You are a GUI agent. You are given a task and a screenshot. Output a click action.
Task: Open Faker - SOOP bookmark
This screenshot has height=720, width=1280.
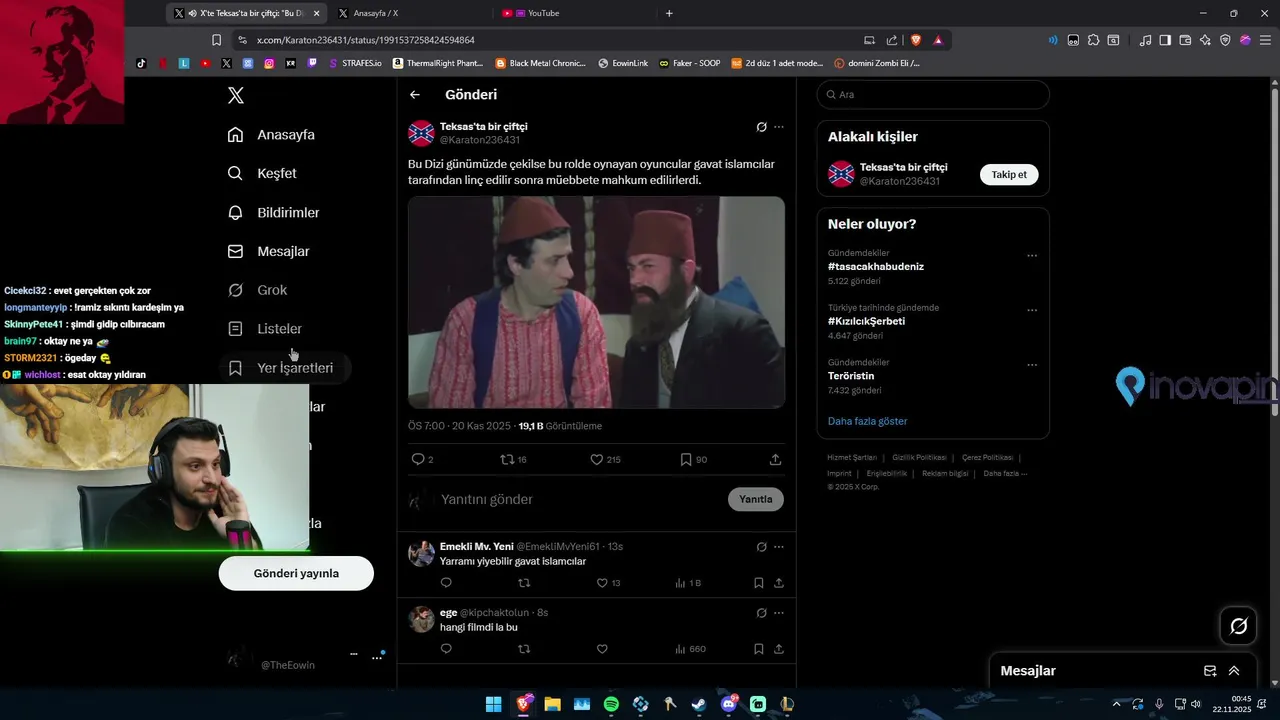(689, 63)
